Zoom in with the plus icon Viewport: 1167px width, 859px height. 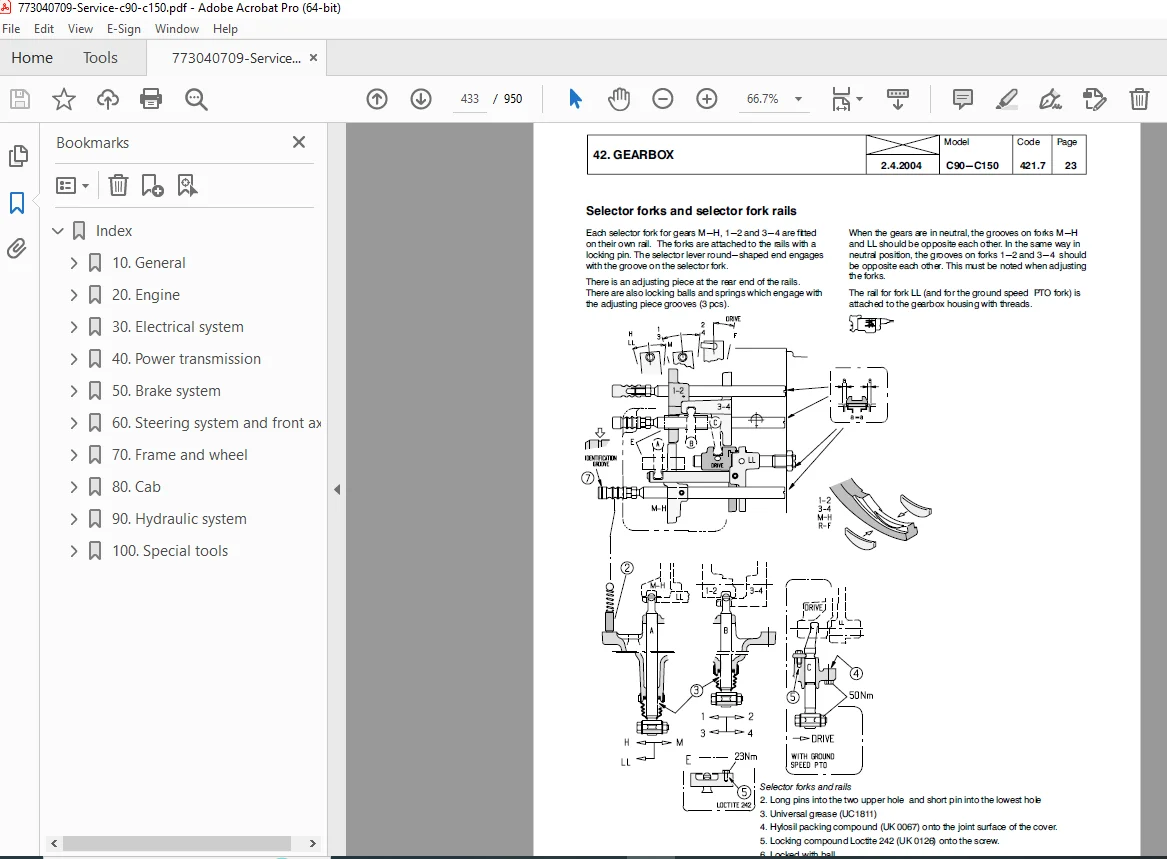706,99
